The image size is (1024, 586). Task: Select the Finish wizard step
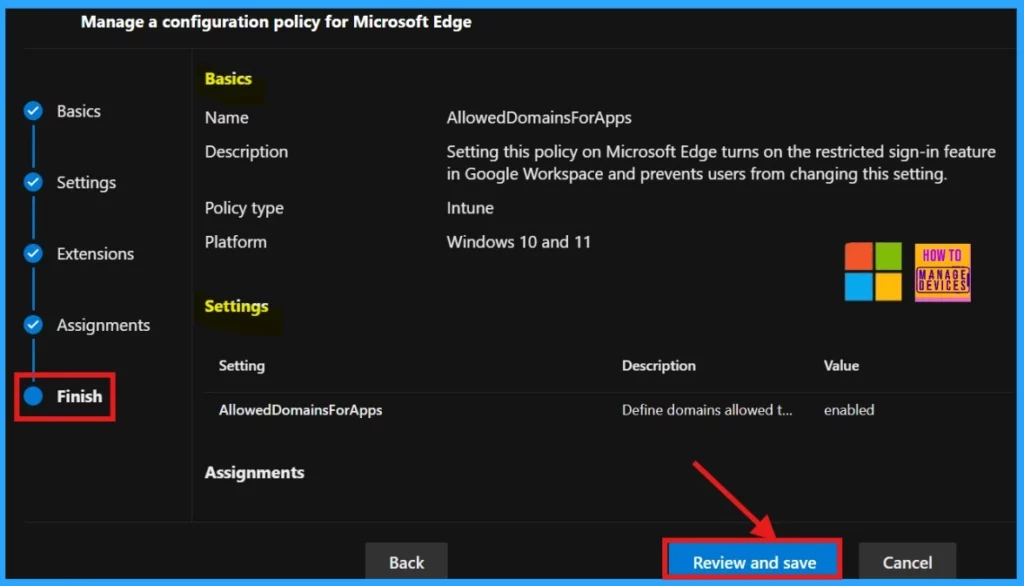(x=79, y=396)
